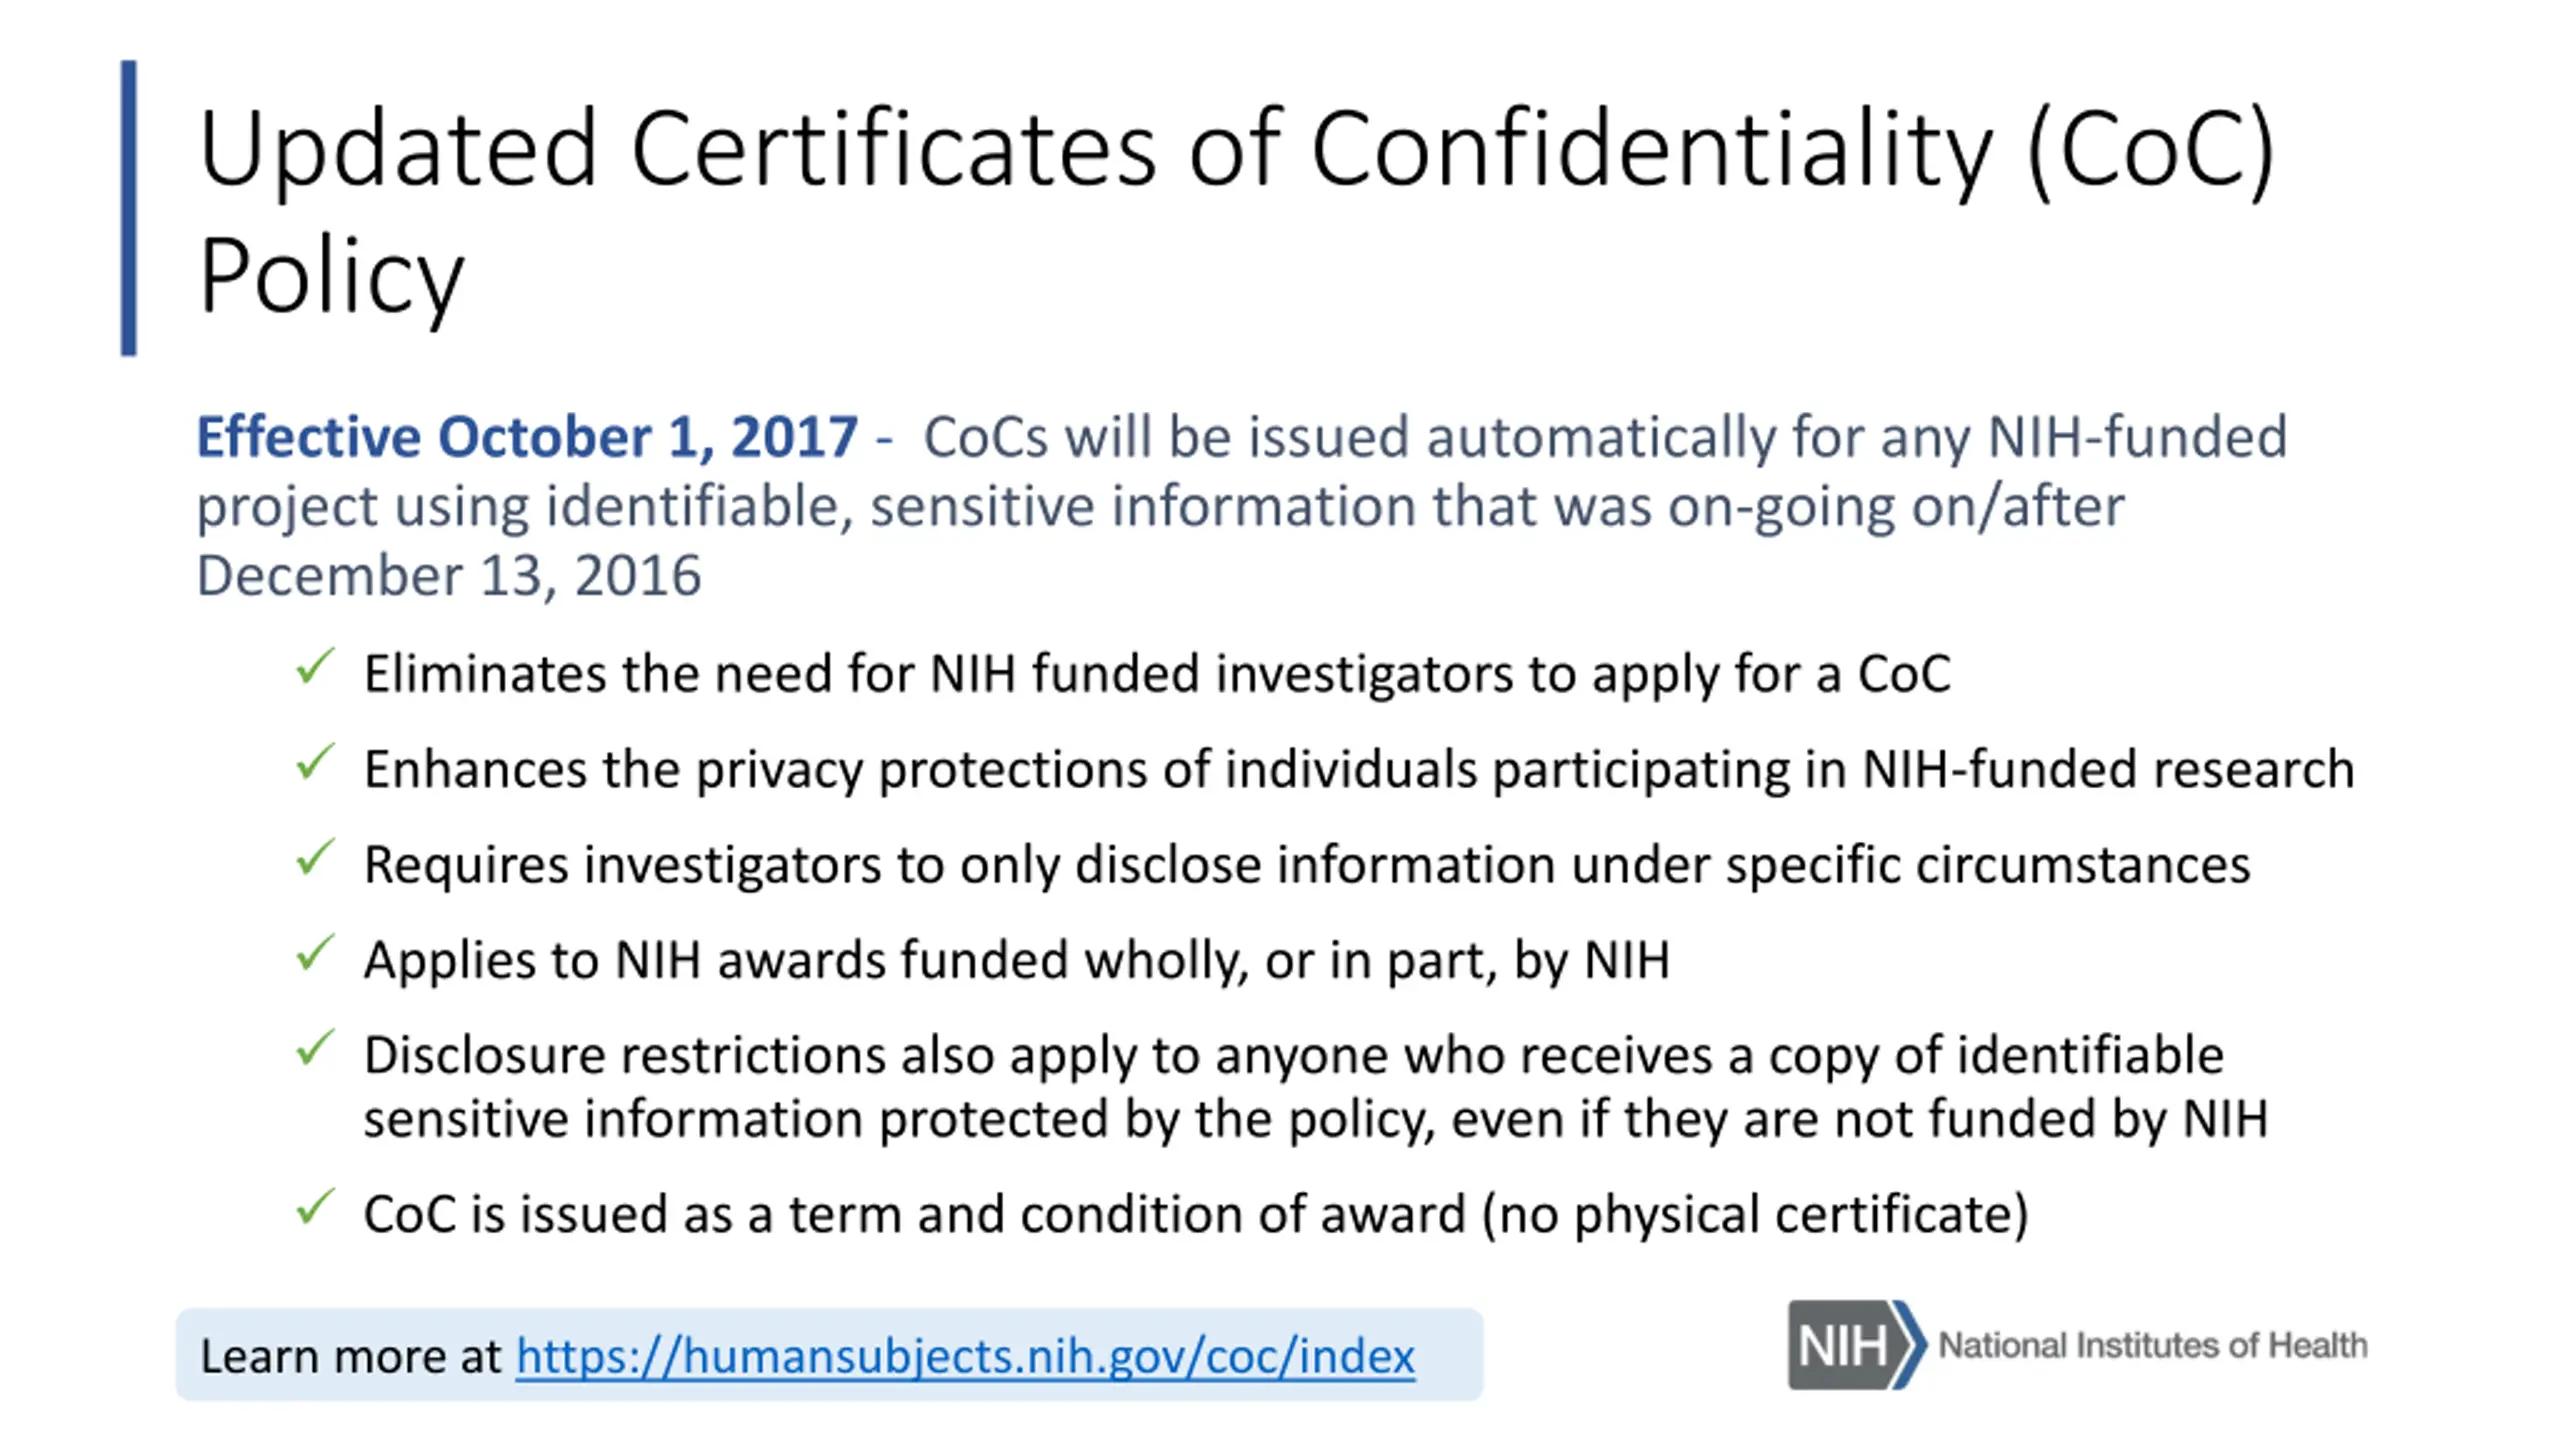Click the 'Updated Certificates of Confidentiality (CoC)' title

pyautogui.click(x=1237, y=150)
